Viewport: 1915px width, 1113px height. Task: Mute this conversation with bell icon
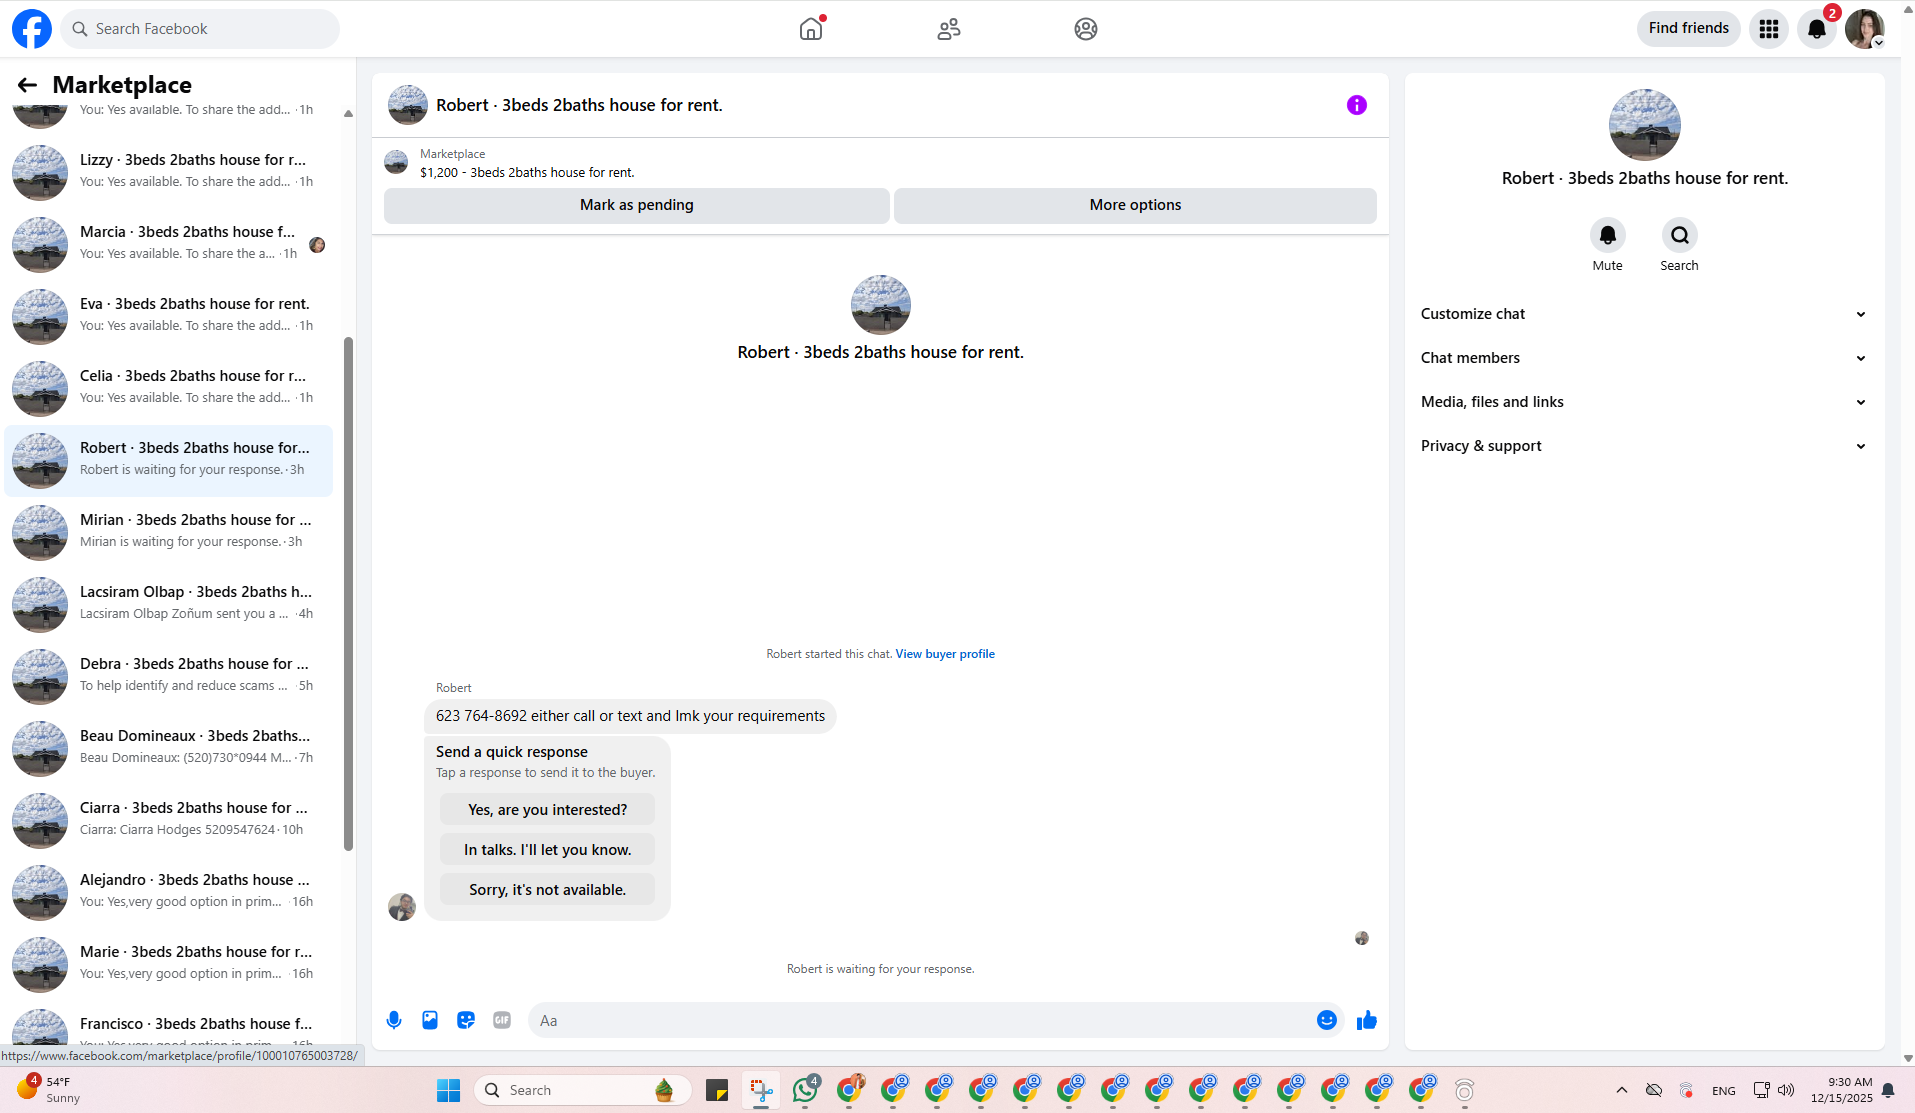1608,235
